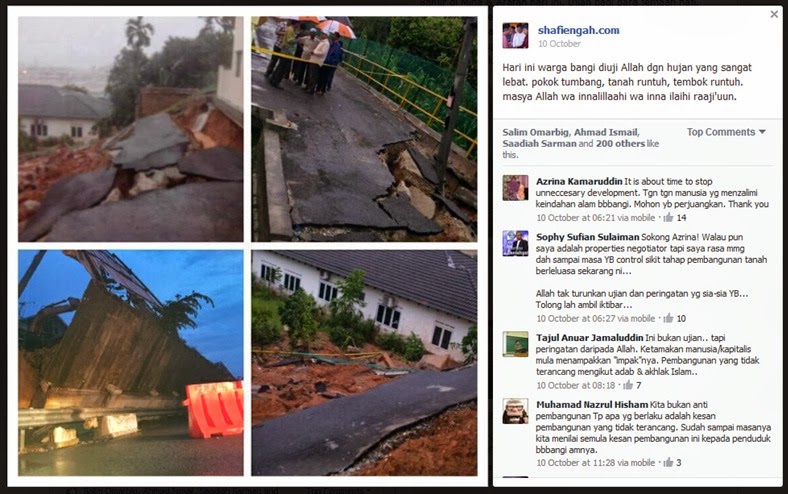Click Tajul Anuar Jamaluddin's avatar
This screenshot has height=494, width=788.
[x=515, y=344]
